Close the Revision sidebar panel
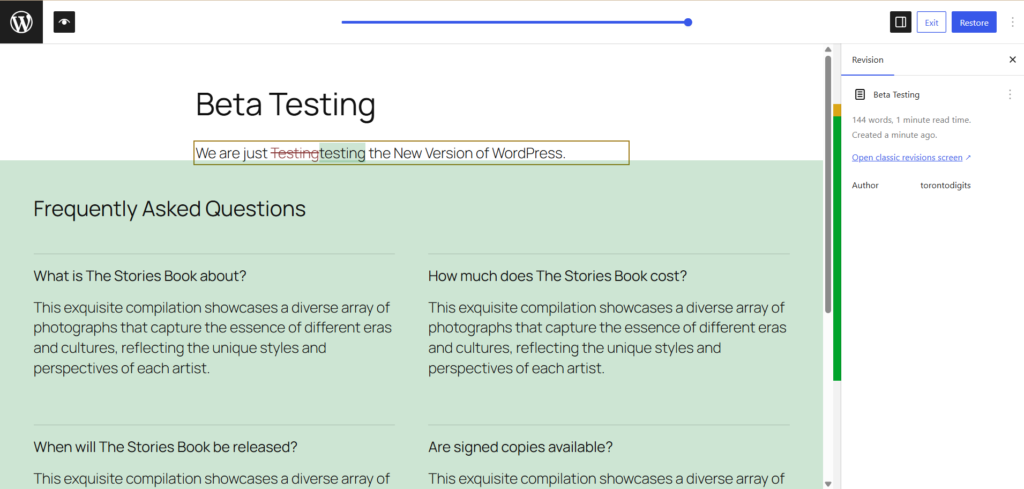1024x489 pixels. (1012, 60)
